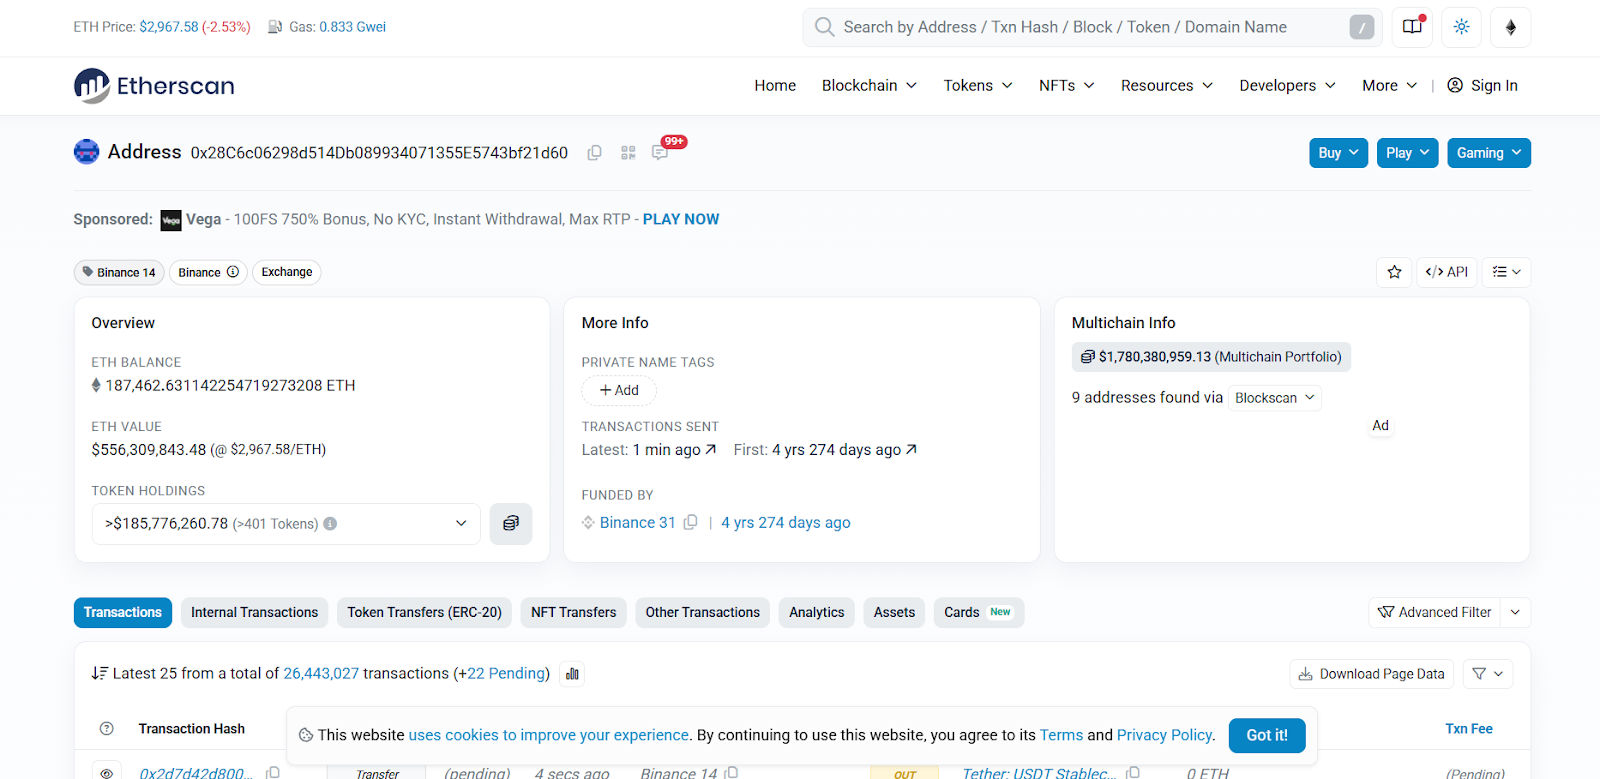1600x779 pixels.
Task: Copy the Binance 31 funder address
Action: point(690,523)
